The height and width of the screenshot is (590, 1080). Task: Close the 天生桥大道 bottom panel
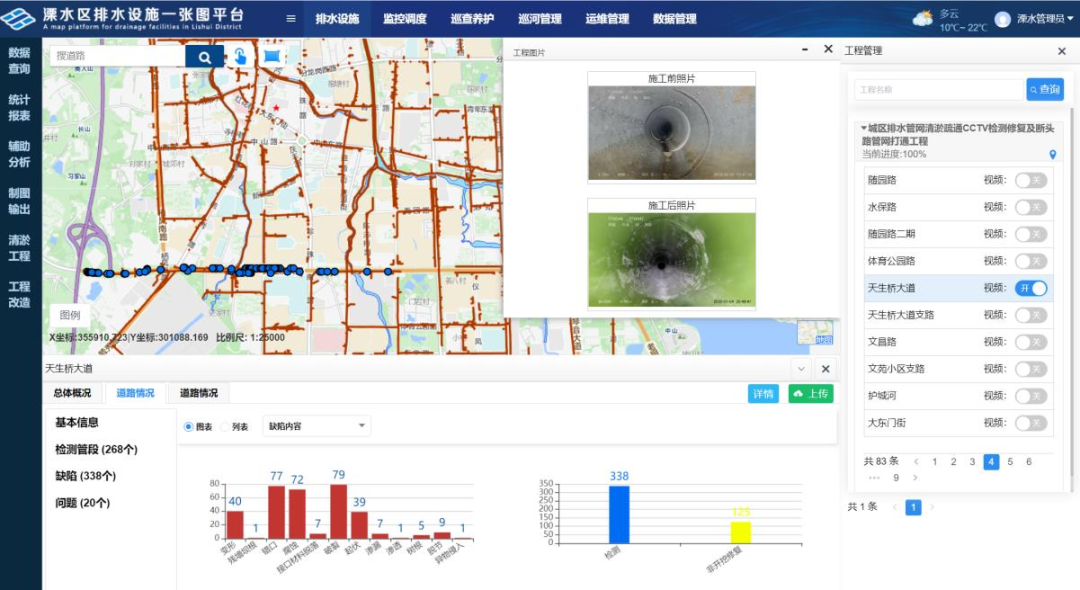pos(825,368)
